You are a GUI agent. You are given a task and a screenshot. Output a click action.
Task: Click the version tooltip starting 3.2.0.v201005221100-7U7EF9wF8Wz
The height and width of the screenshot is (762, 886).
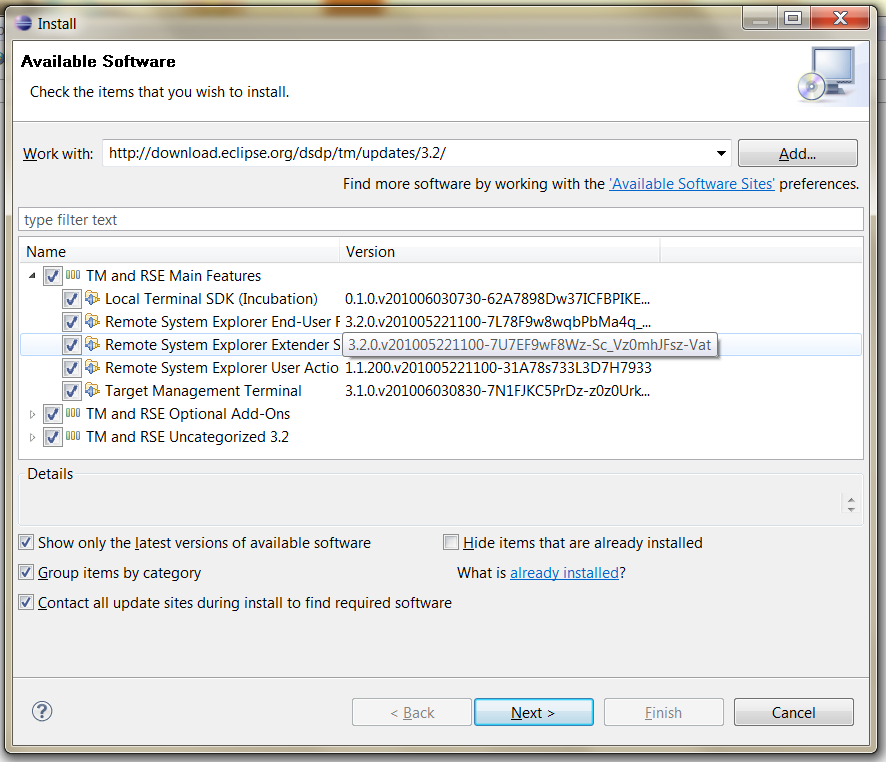[x=529, y=345]
